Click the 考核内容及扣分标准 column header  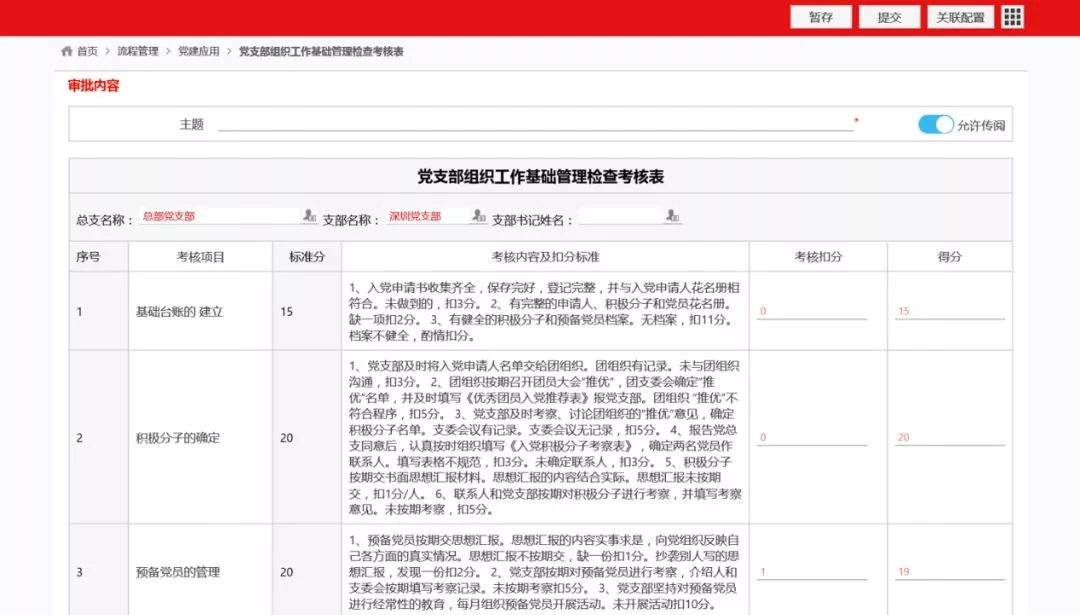pos(545,257)
